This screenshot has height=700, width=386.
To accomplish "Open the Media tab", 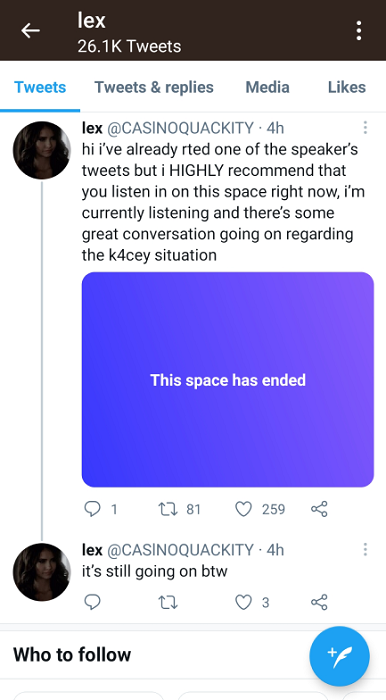I will pyautogui.click(x=267, y=87).
